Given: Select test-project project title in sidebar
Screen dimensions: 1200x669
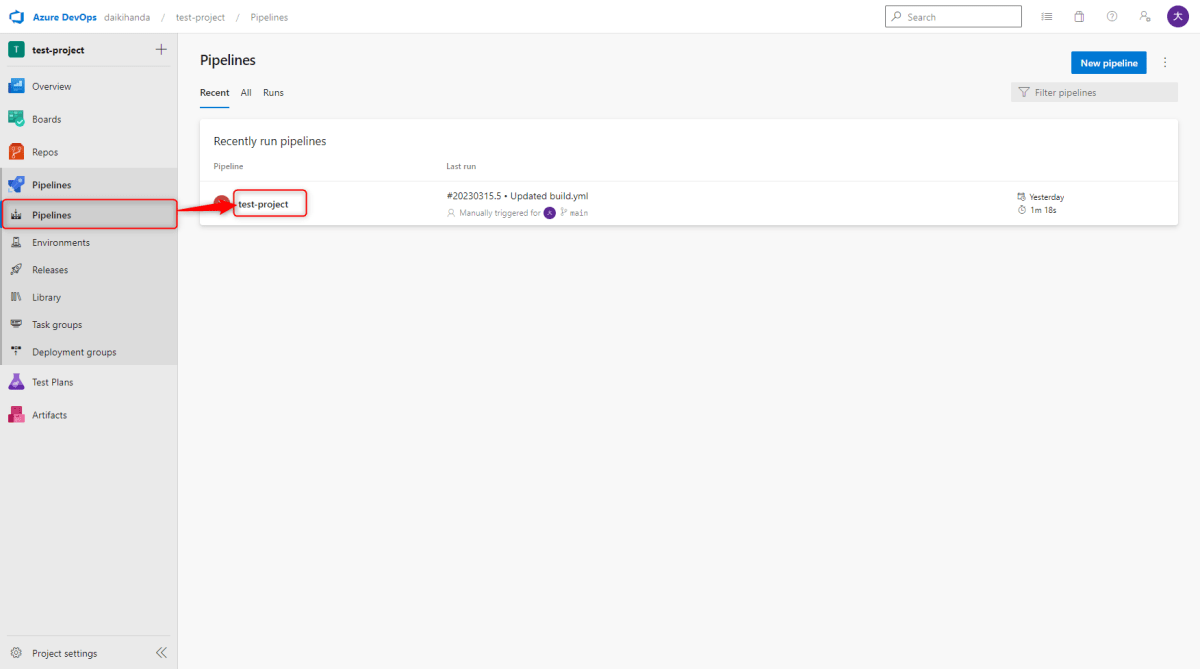Looking at the screenshot, I should pos(58,50).
